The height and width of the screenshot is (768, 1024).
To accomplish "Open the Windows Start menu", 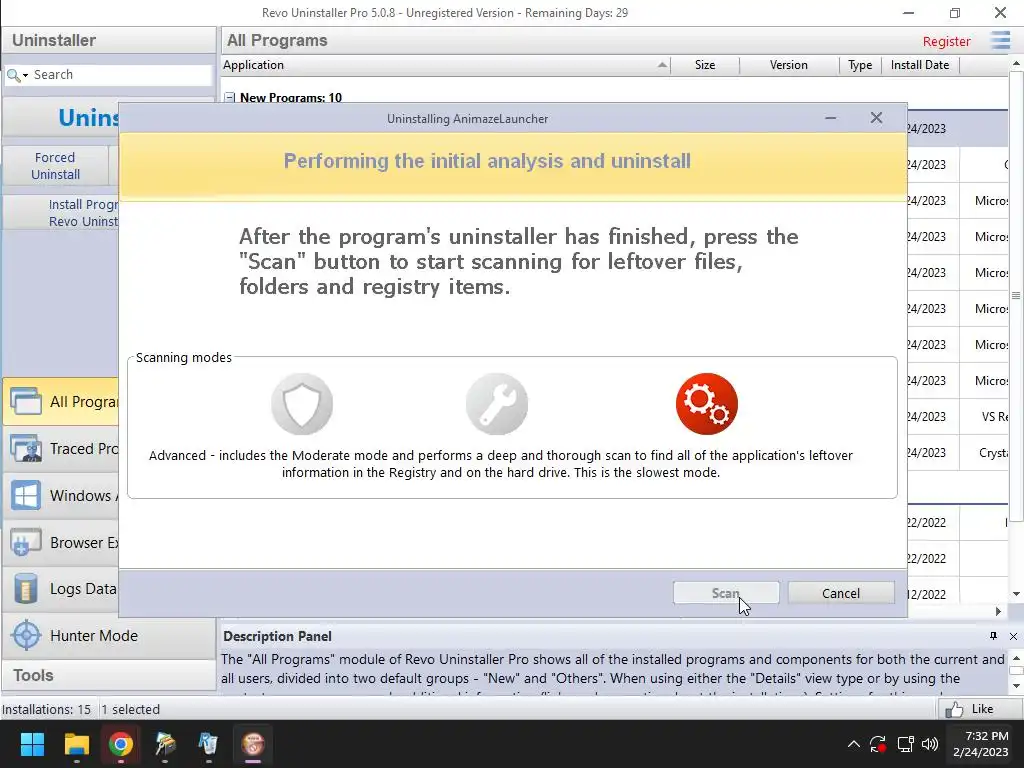I will point(32,744).
